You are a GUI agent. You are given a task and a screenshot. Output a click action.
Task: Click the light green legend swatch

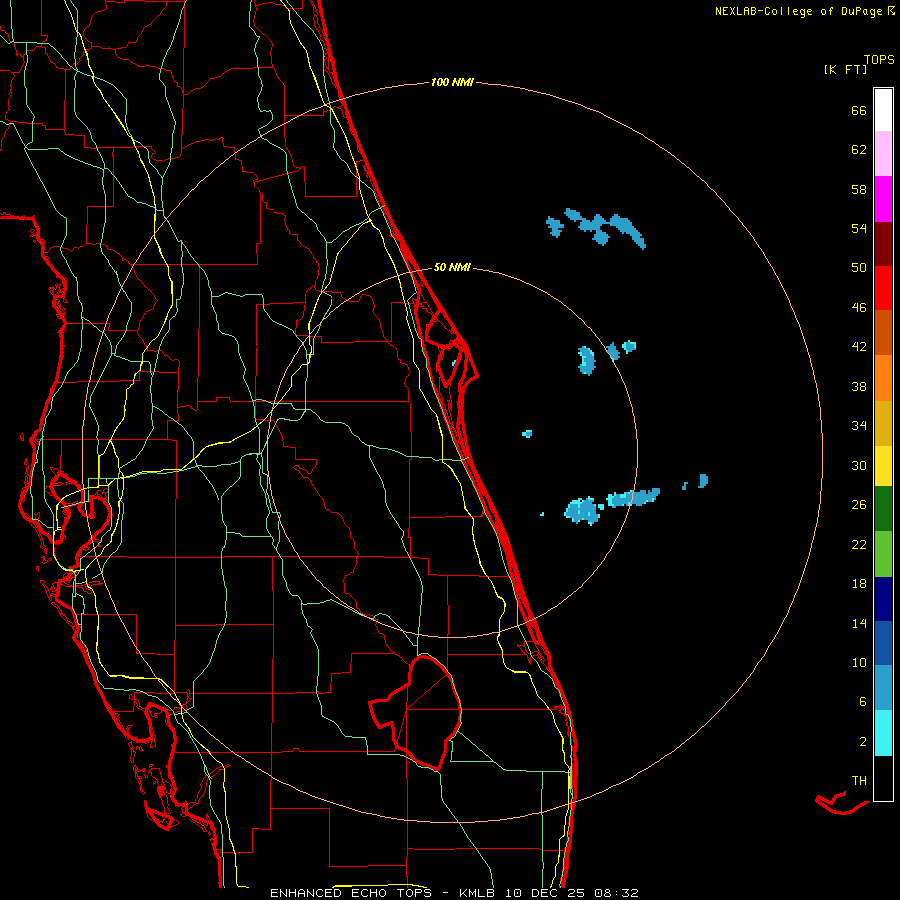pos(883,554)
